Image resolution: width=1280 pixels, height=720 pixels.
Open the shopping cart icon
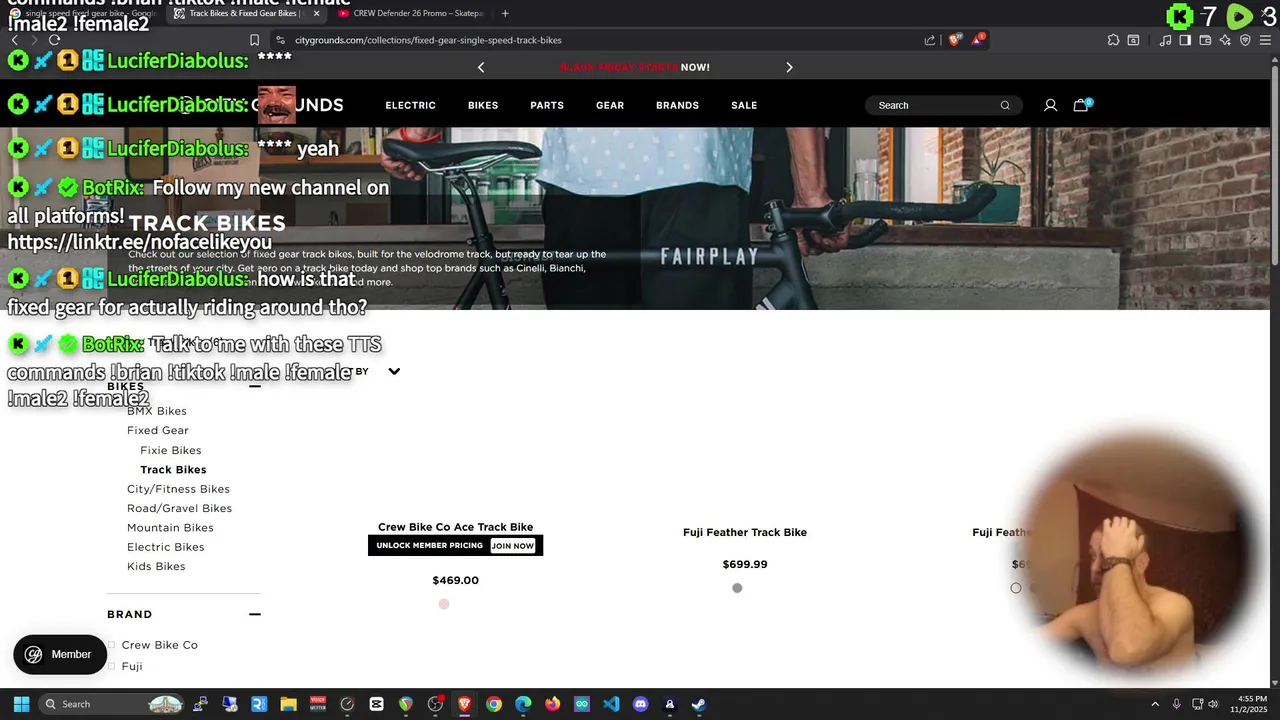point(1081,105)
